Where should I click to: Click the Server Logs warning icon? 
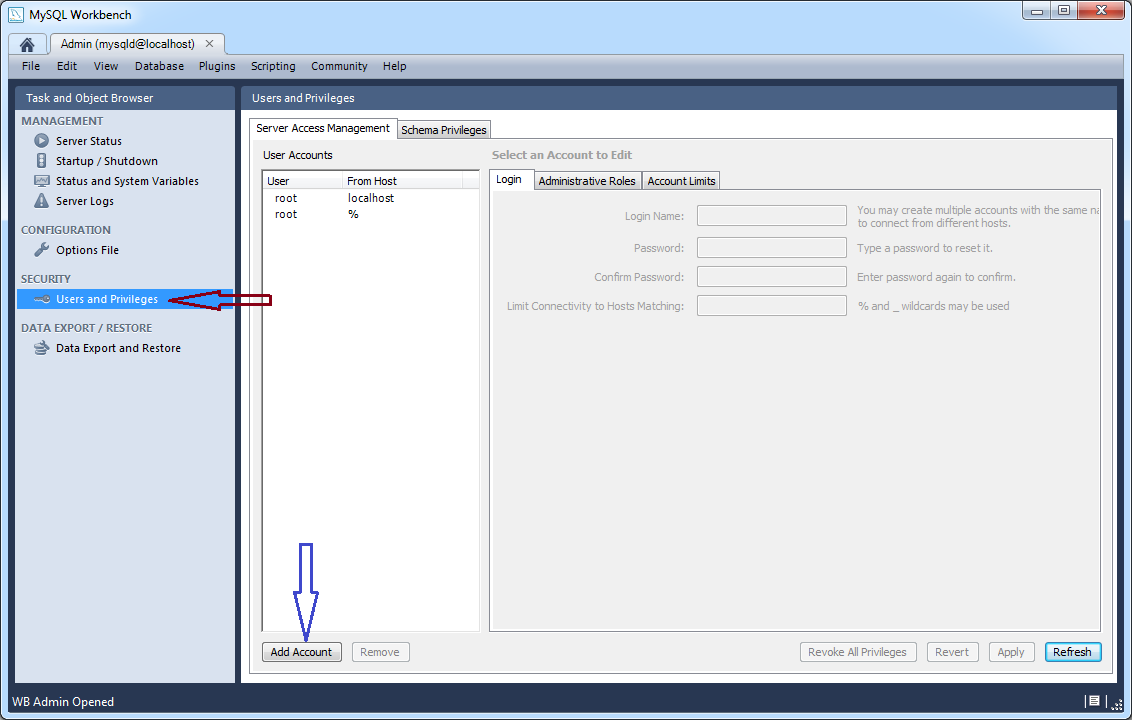(42, 201)
